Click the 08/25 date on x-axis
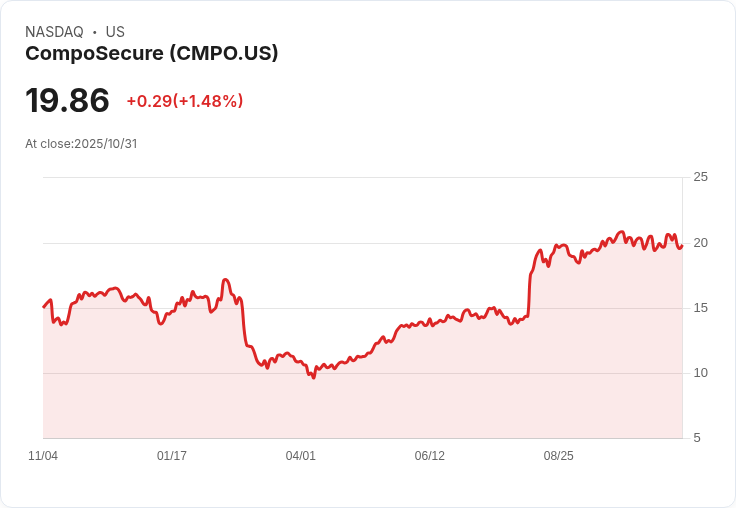This screenshot has width=736, height=508. [559, 456]
